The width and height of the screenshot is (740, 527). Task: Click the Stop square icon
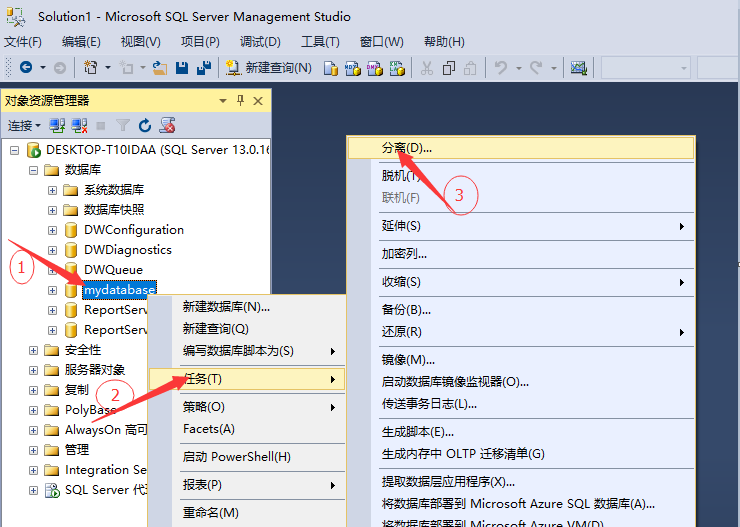101,125
